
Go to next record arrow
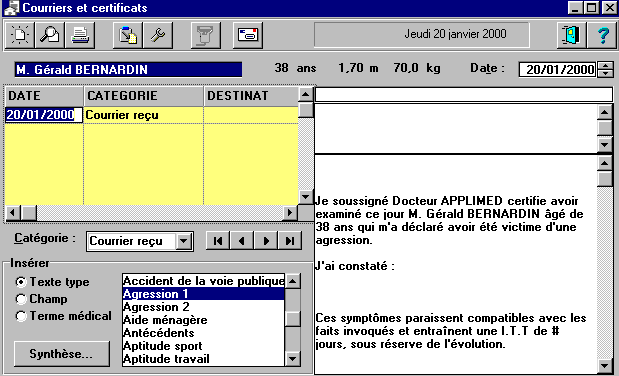click(266, 241)
